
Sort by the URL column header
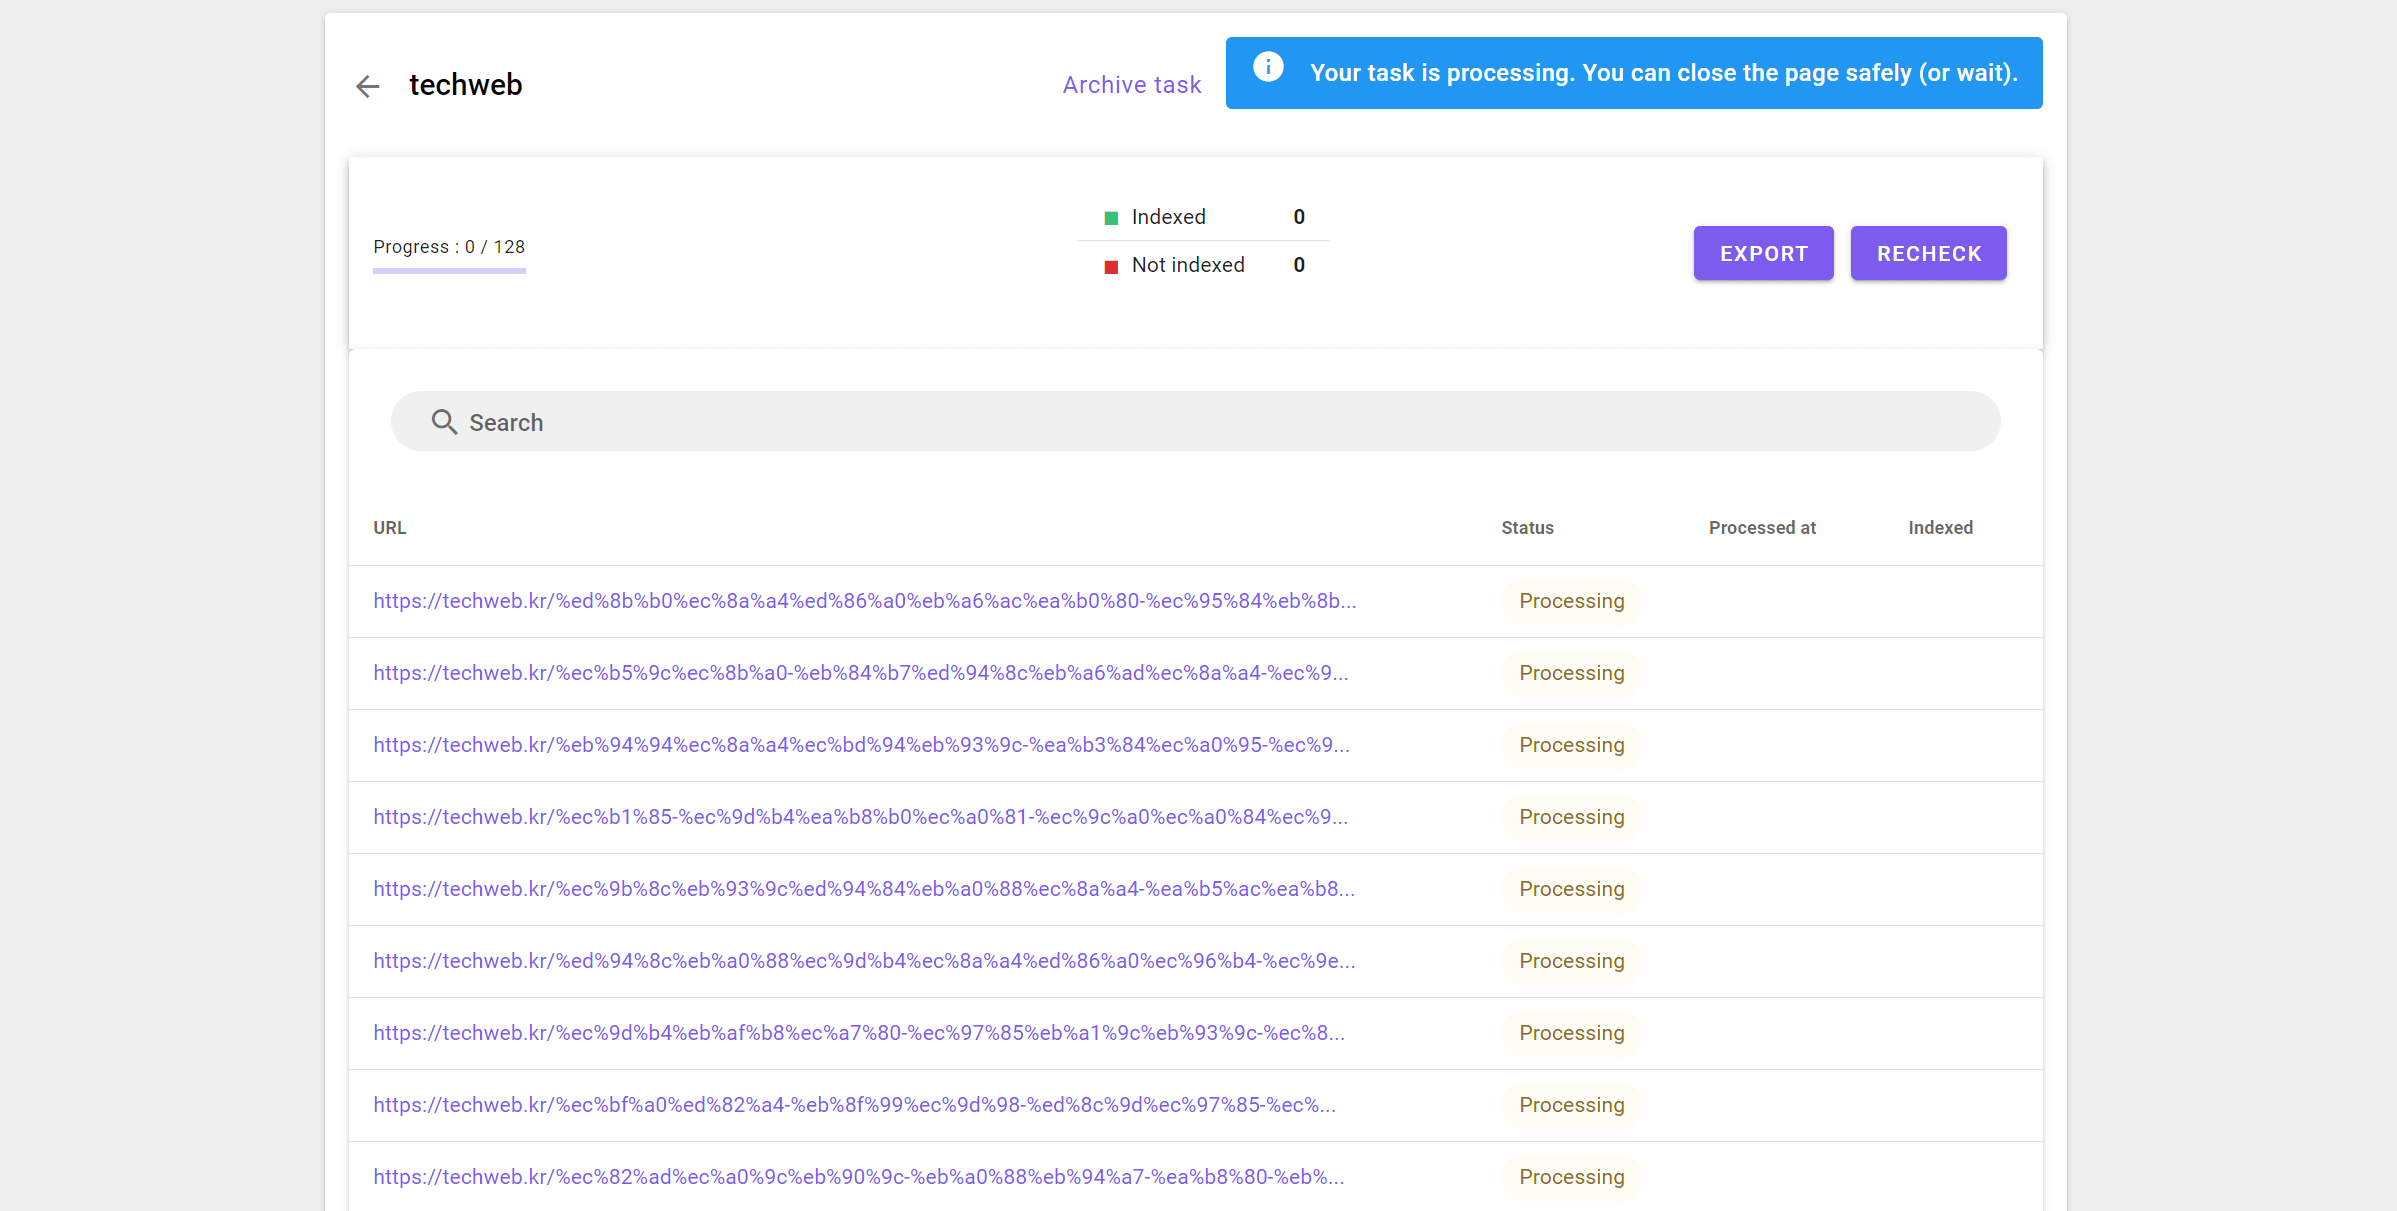pos(390,527)
